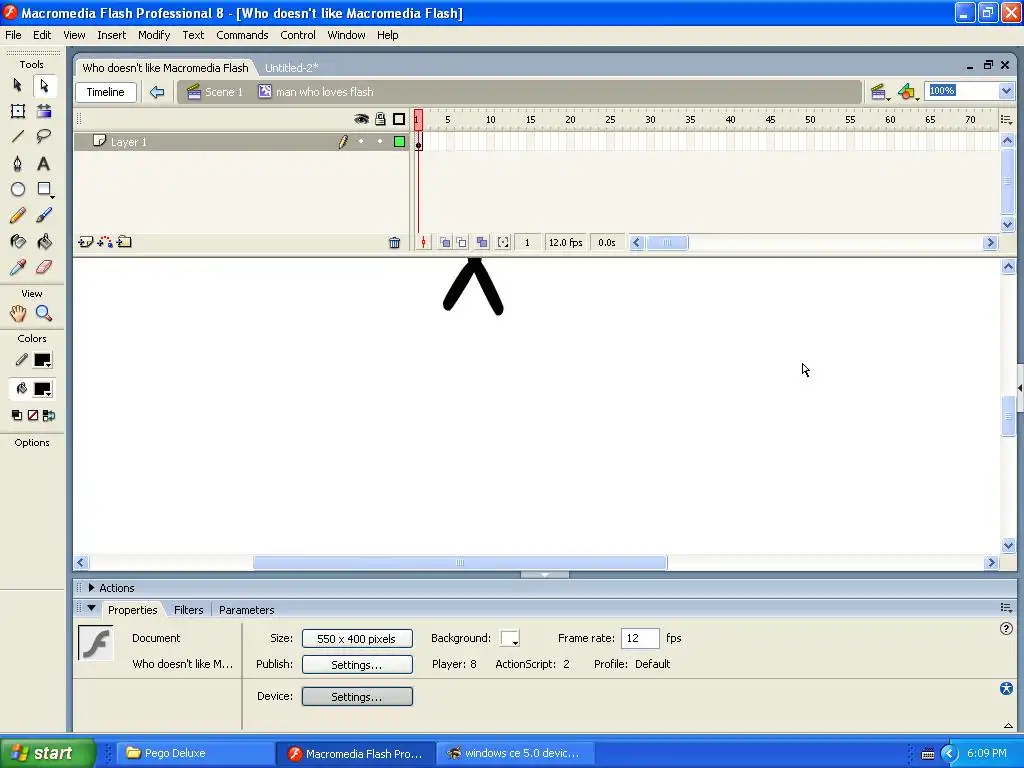Click the No Color icon

point(33,415)
